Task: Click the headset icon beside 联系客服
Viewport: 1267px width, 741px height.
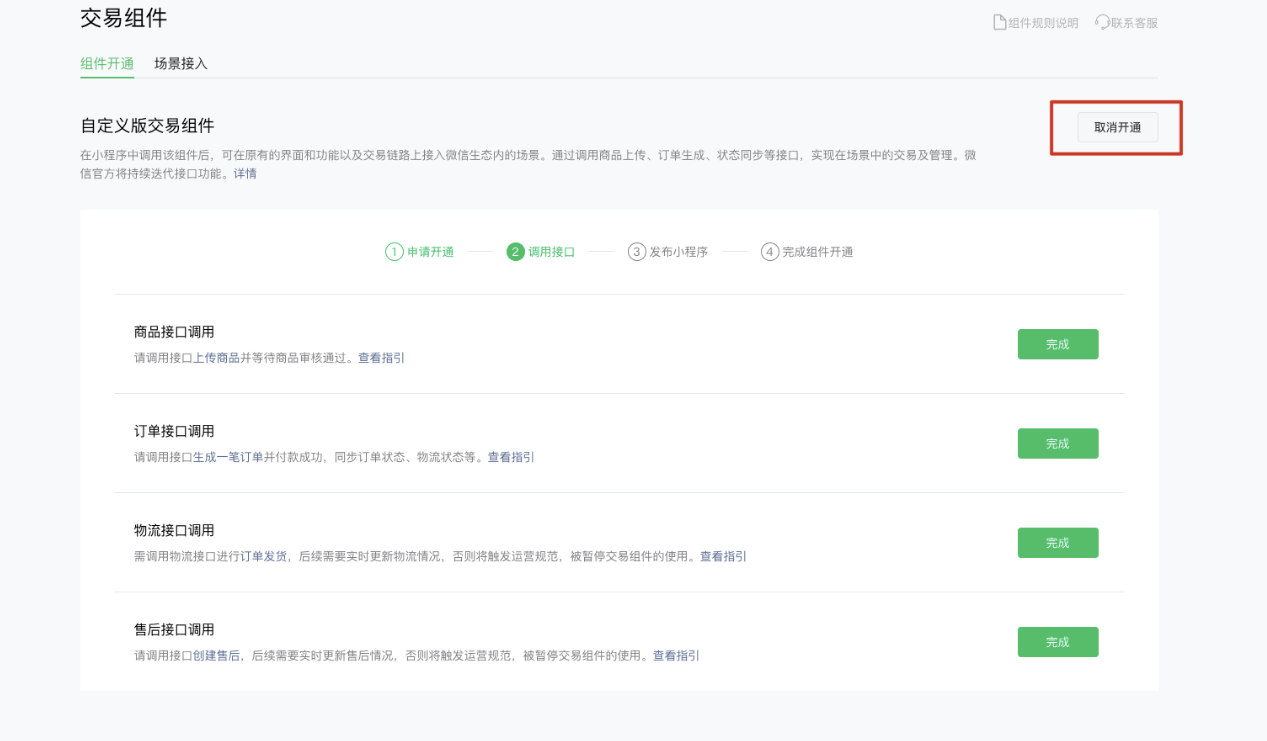Action: [1102, 22]
